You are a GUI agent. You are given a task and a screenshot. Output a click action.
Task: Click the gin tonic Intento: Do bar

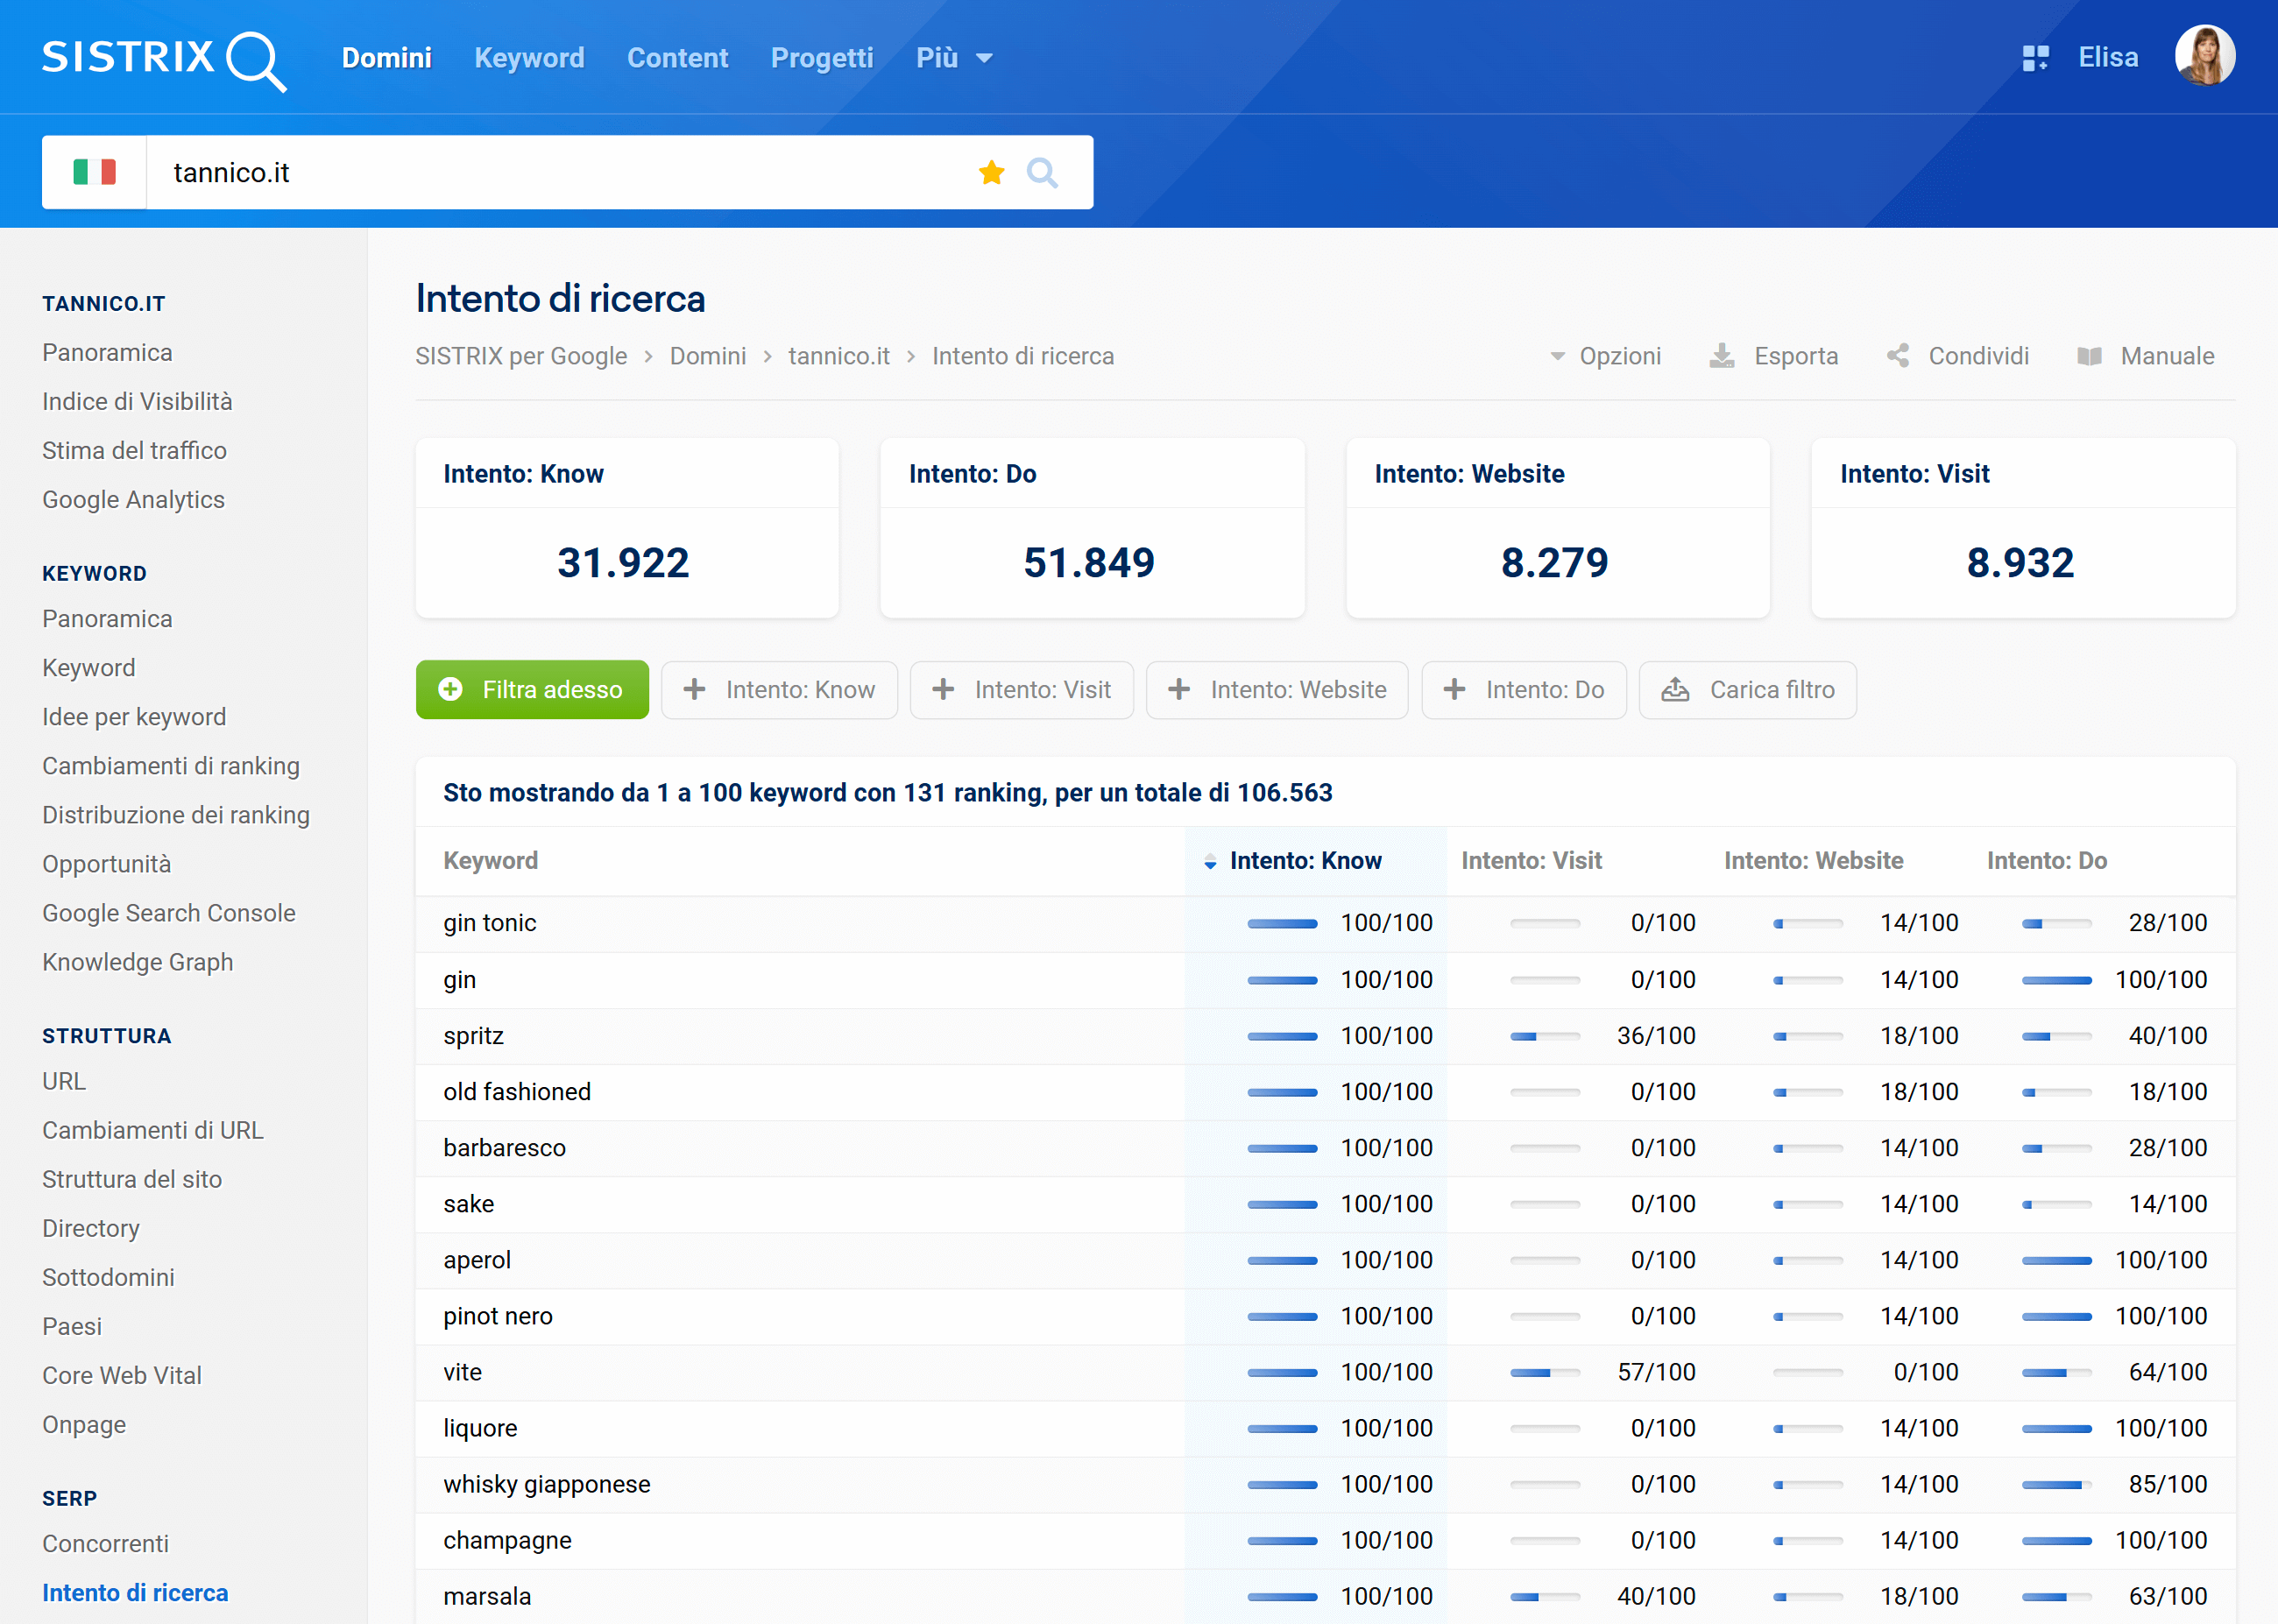(2056, 923)
